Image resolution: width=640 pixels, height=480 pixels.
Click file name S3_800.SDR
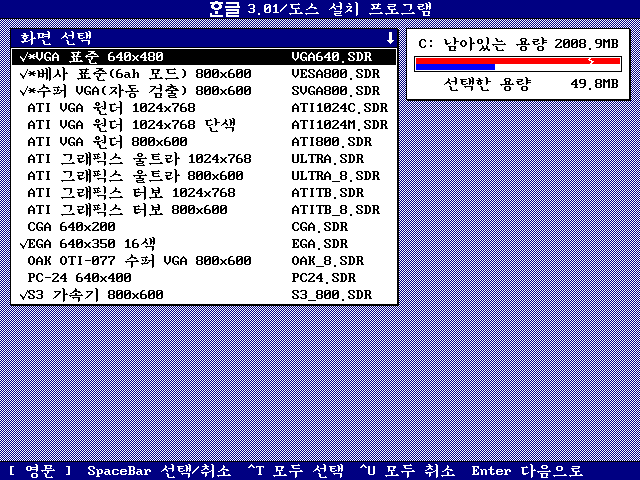tap(331, 295)
